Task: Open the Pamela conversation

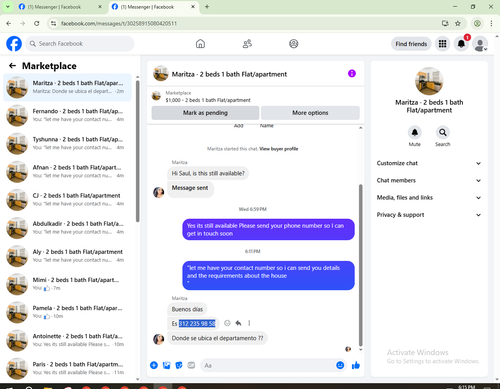Action: click(x=67, y=312)
